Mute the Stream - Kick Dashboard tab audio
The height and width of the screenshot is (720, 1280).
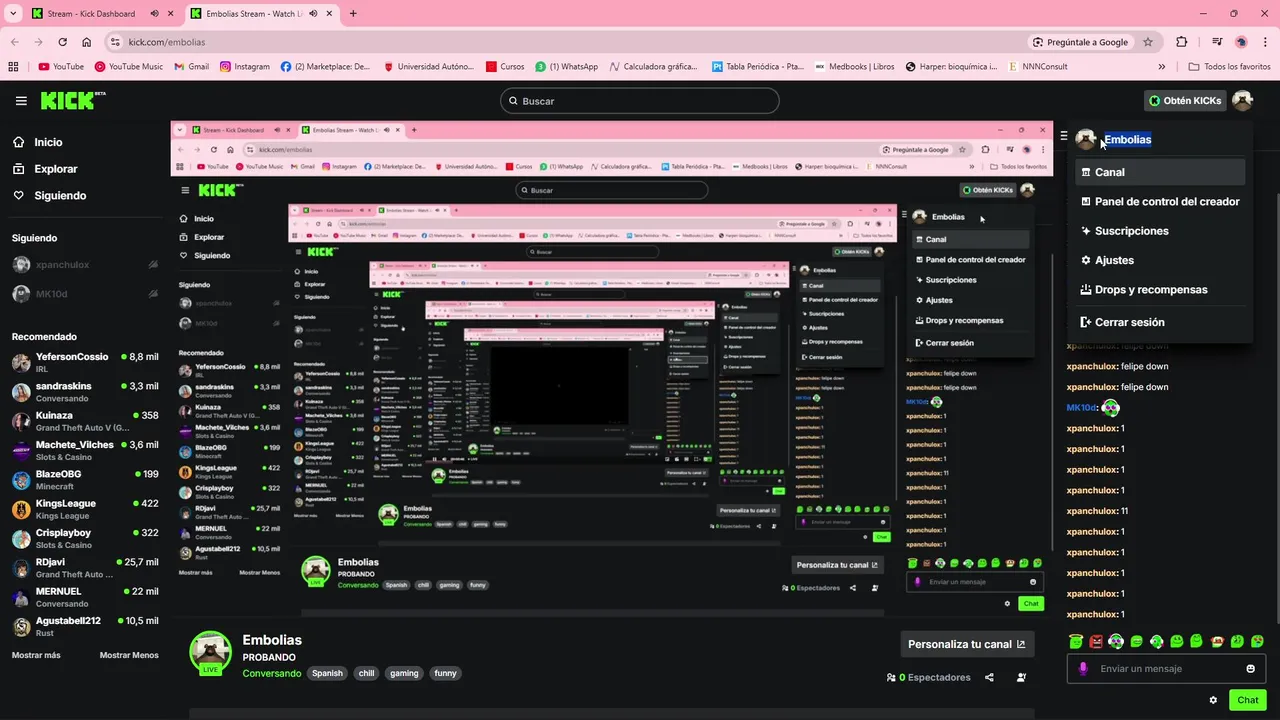[x=154, y=14]
